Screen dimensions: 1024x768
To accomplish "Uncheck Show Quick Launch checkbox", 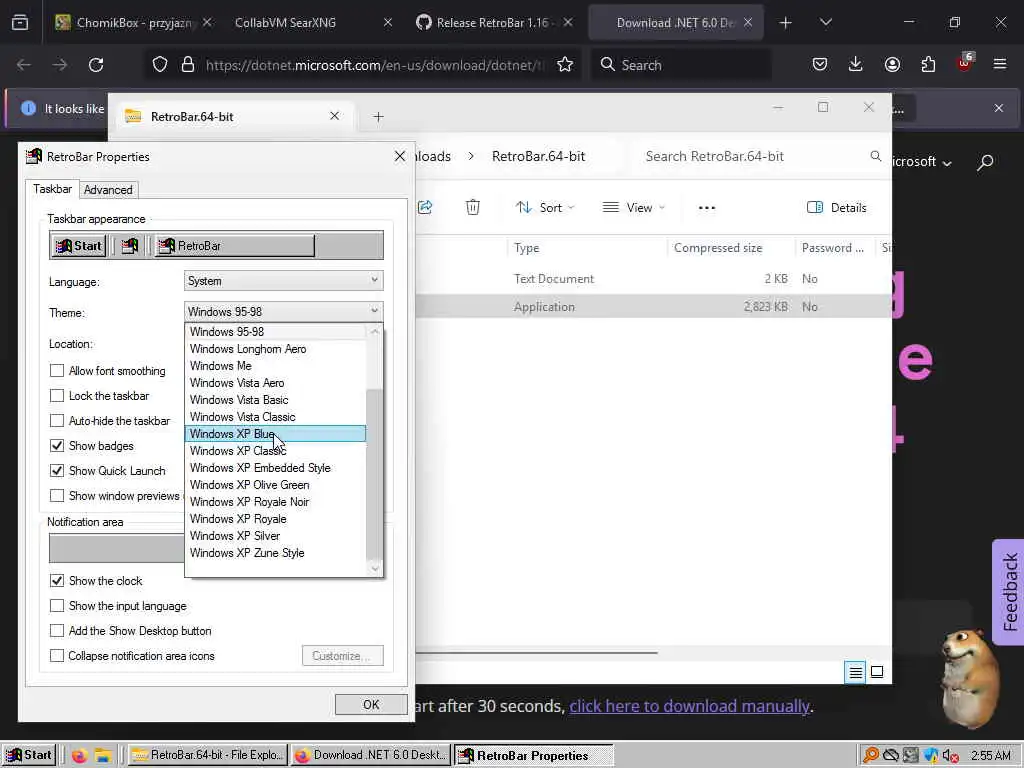I will click(x=57, y=471).
